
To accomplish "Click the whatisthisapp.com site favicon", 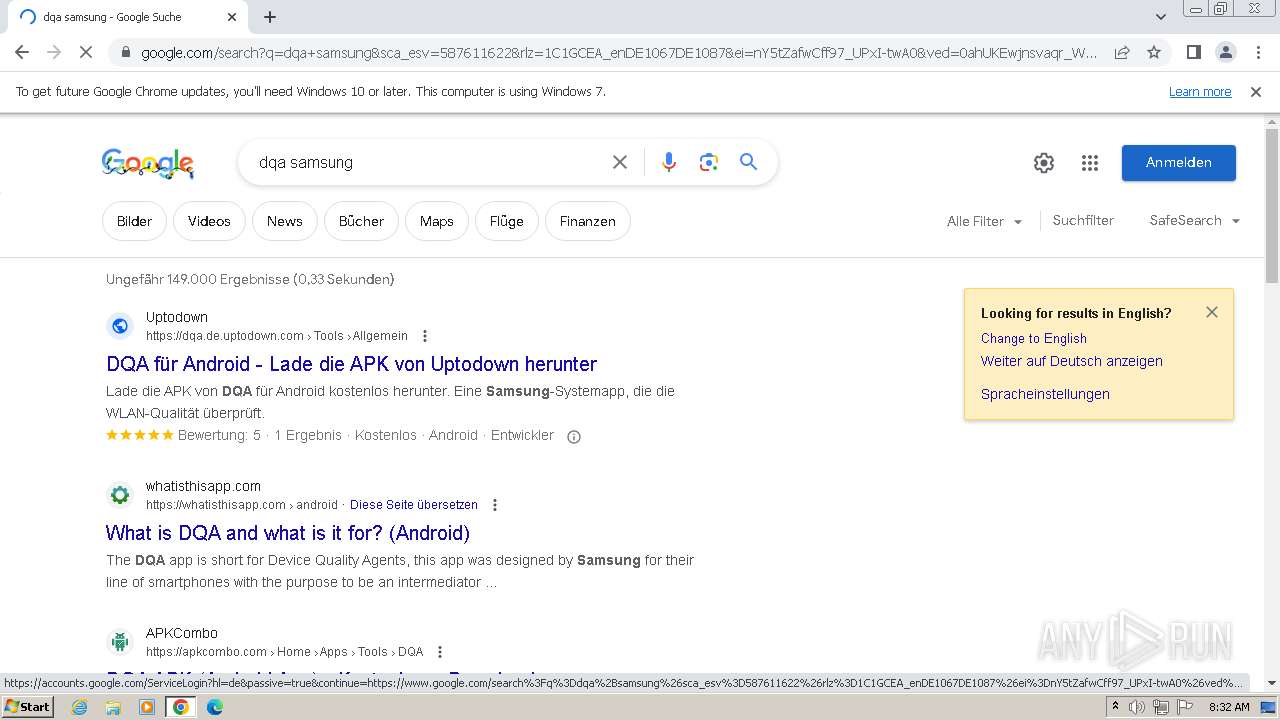I will pyautogui.click(x=120, y=495).
